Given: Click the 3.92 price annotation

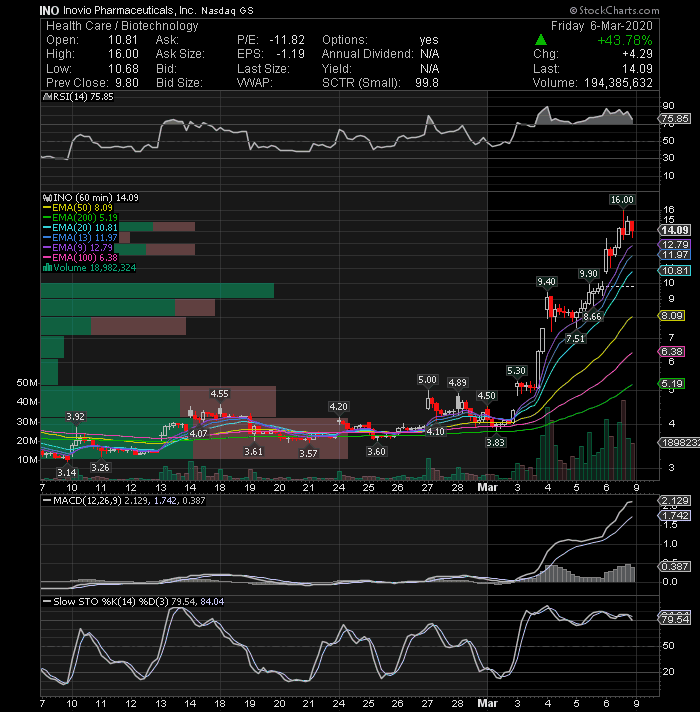Looking at the screenshot, I should pos(75,416).
